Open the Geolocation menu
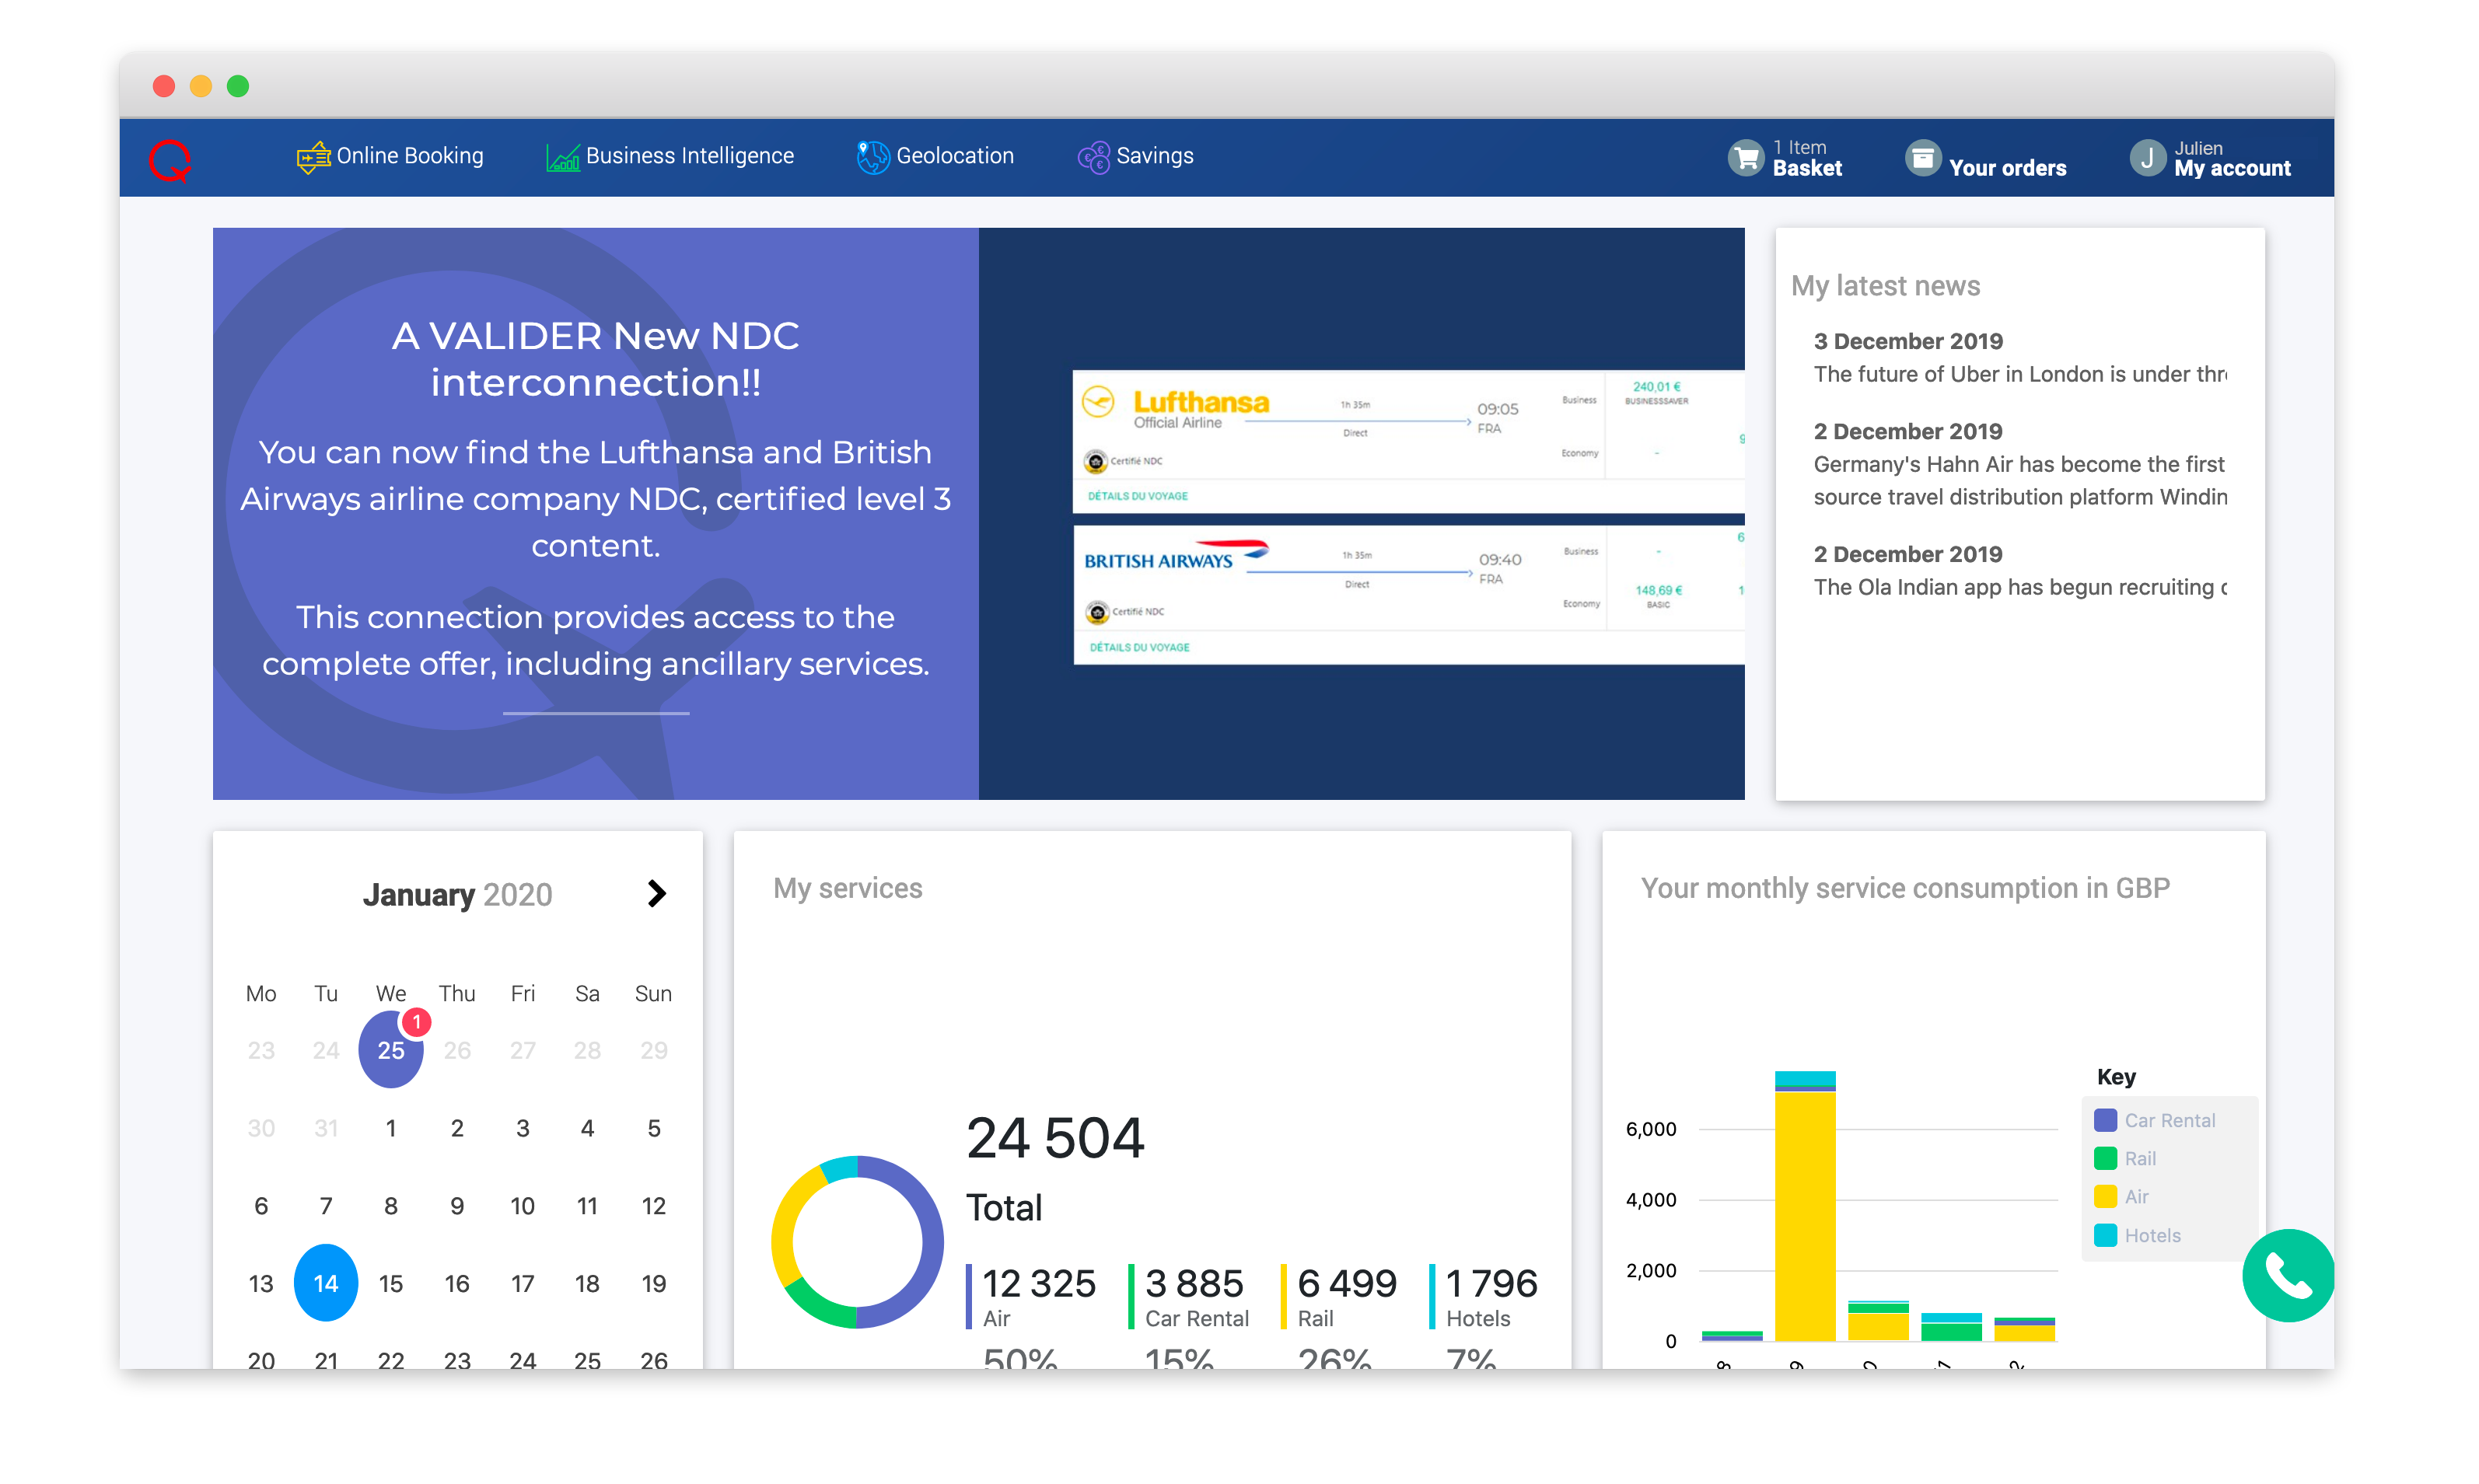 935,157
